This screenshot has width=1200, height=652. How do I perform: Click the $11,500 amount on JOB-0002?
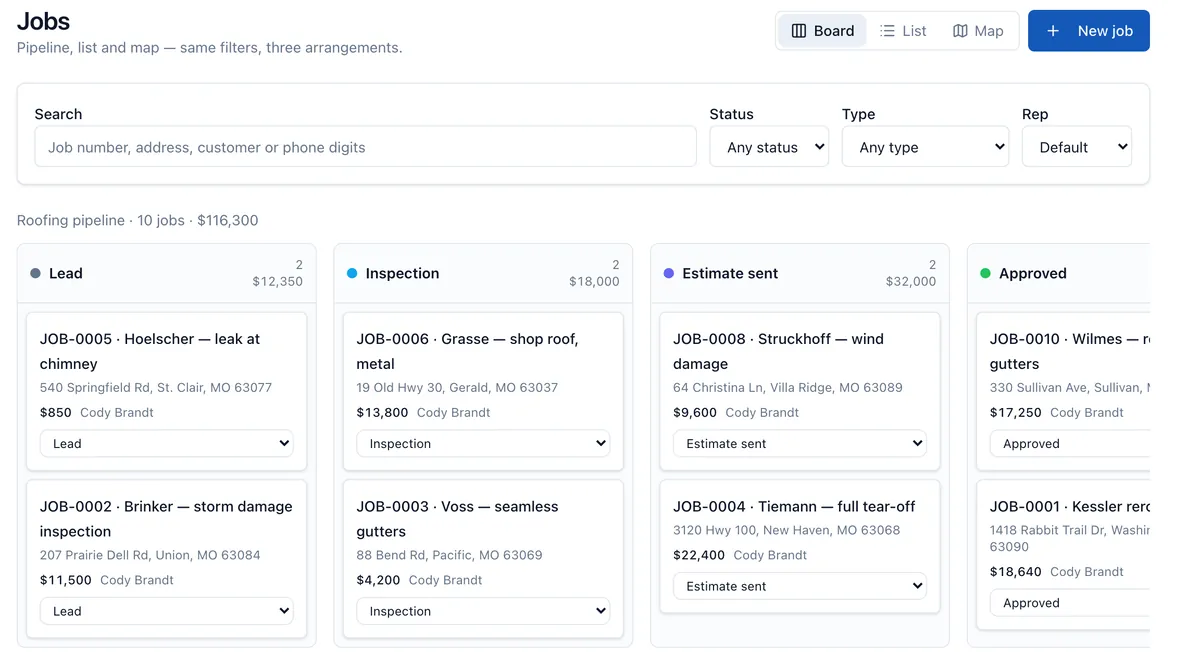(x=66, y=580)
